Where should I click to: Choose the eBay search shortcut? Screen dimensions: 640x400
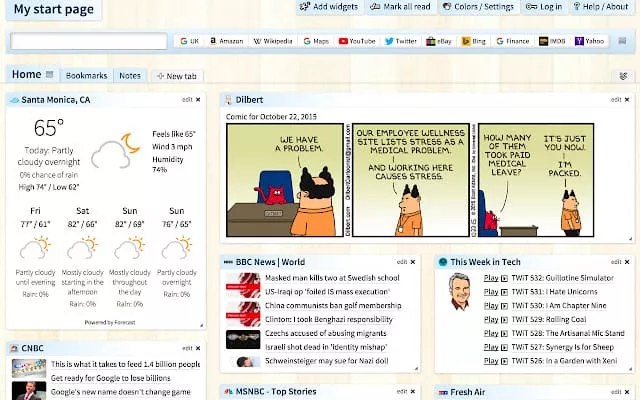[438, 42]
